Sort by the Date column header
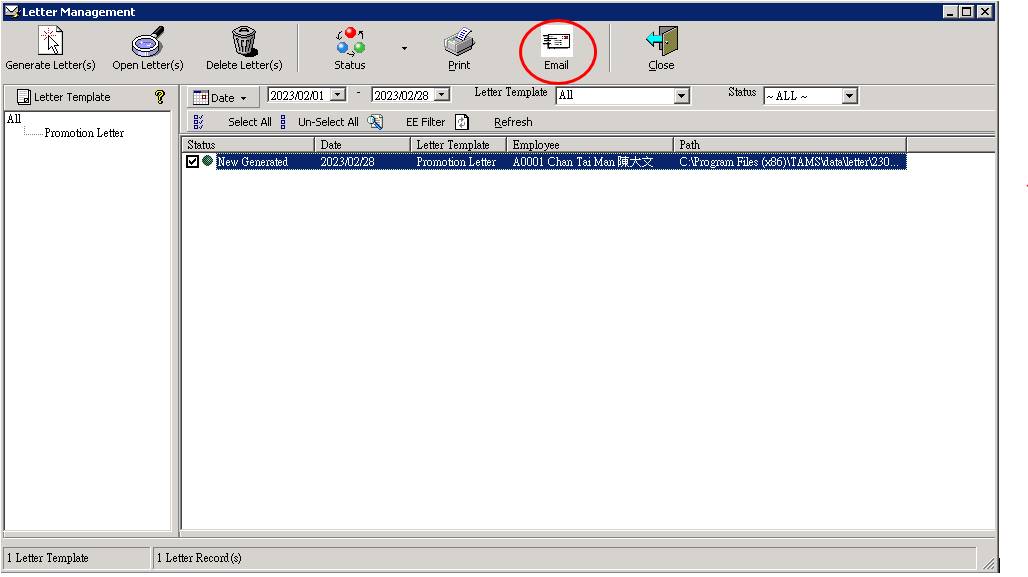This screenshot has height=577, width=1028. pos(363,145)
